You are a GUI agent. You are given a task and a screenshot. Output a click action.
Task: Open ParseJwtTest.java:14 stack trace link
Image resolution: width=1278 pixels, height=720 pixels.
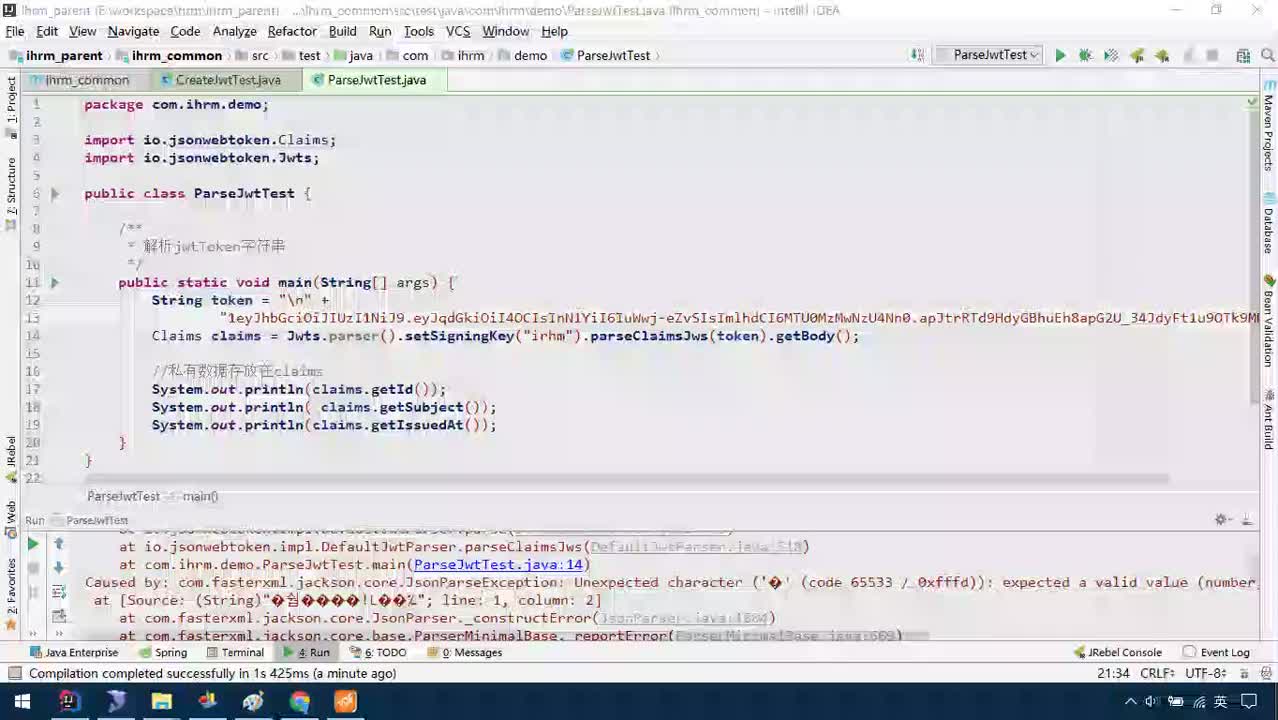pos(498,565)
